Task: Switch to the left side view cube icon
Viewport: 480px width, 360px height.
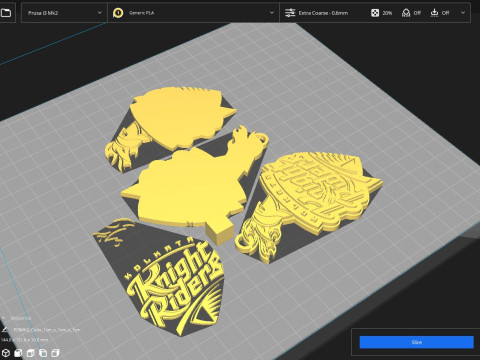Action: coord(43,352)
